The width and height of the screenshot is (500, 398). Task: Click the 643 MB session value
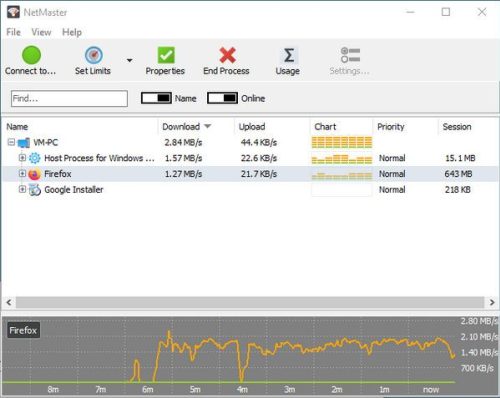(x=458, y=174)
